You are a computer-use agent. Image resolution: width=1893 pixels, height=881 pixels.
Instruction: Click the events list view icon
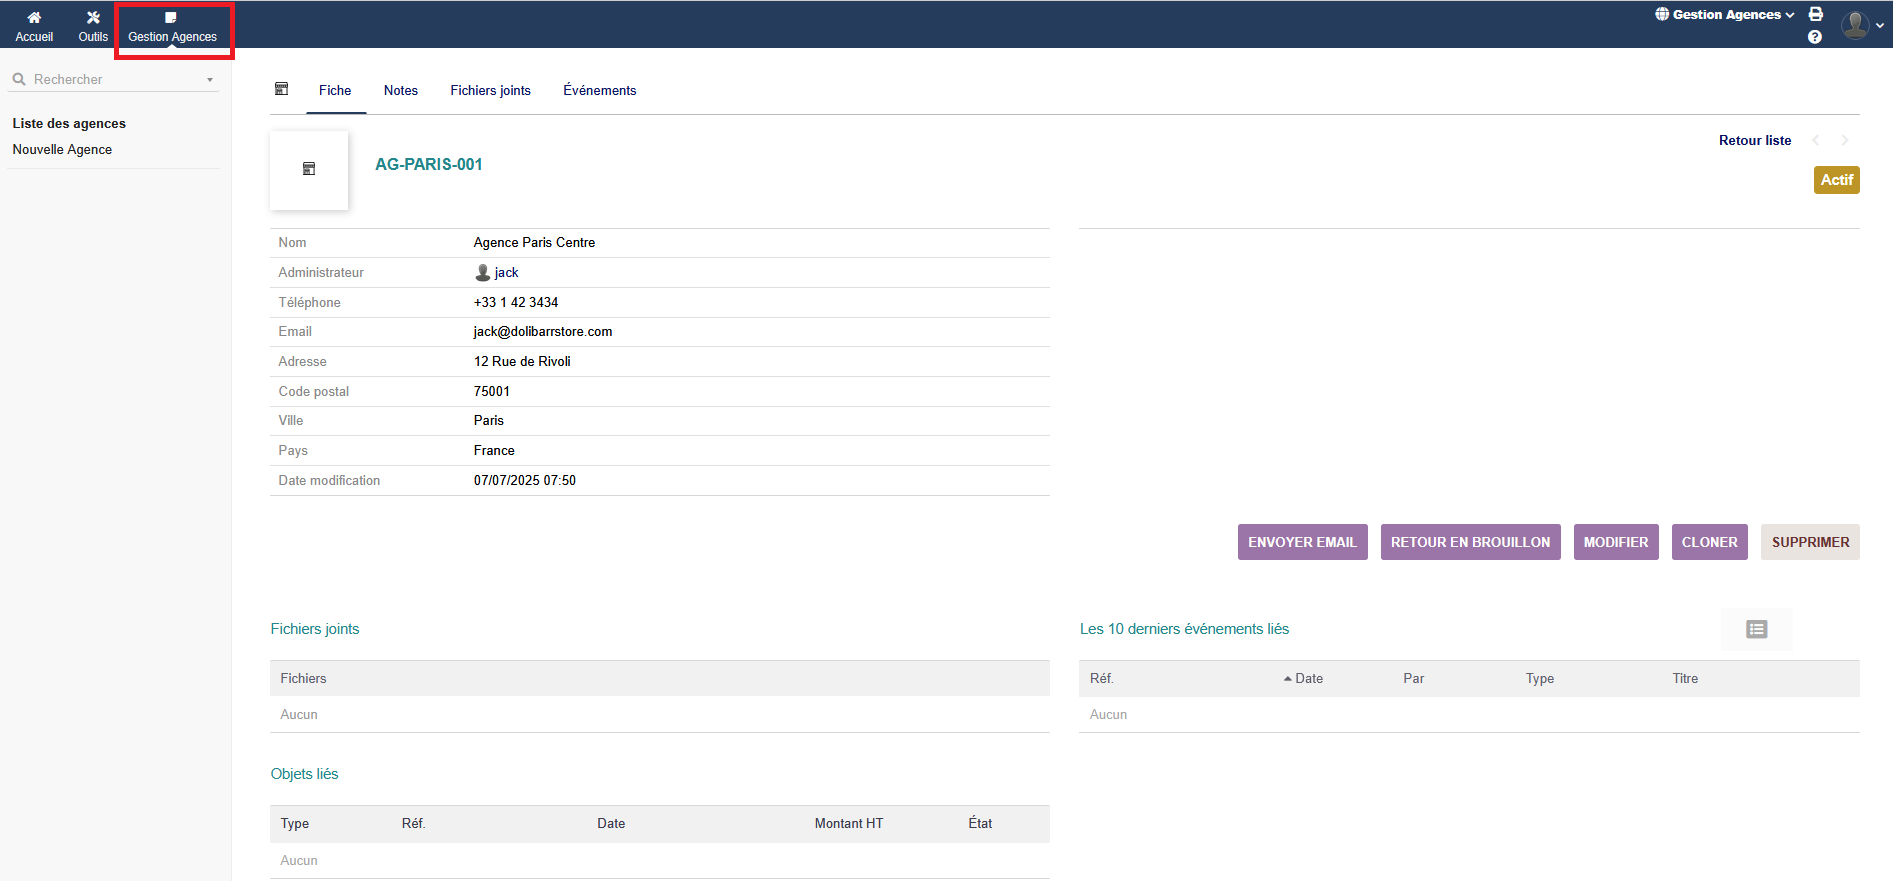[1756, 629]
